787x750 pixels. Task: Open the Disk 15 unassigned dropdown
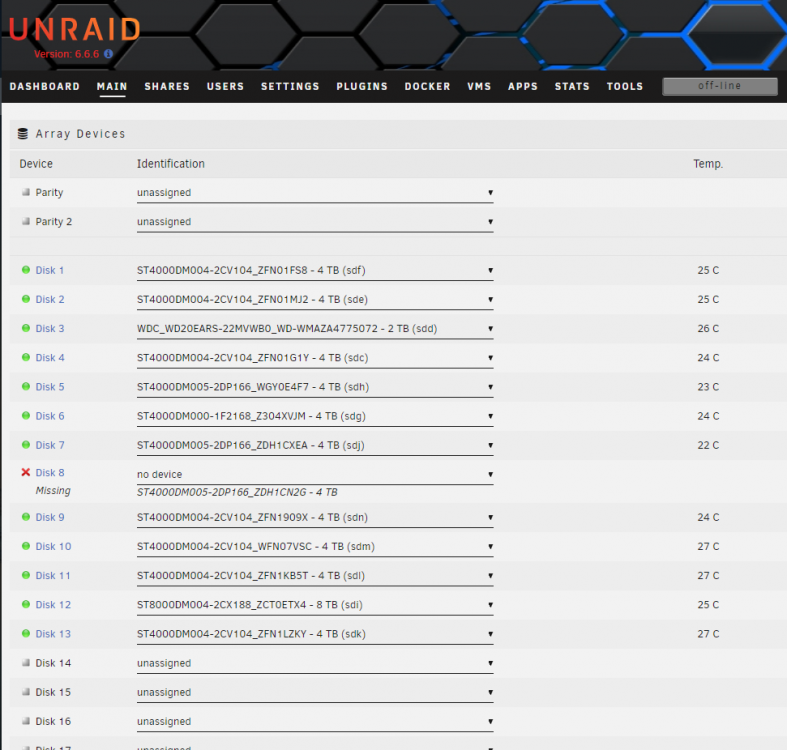click(315, 693)
